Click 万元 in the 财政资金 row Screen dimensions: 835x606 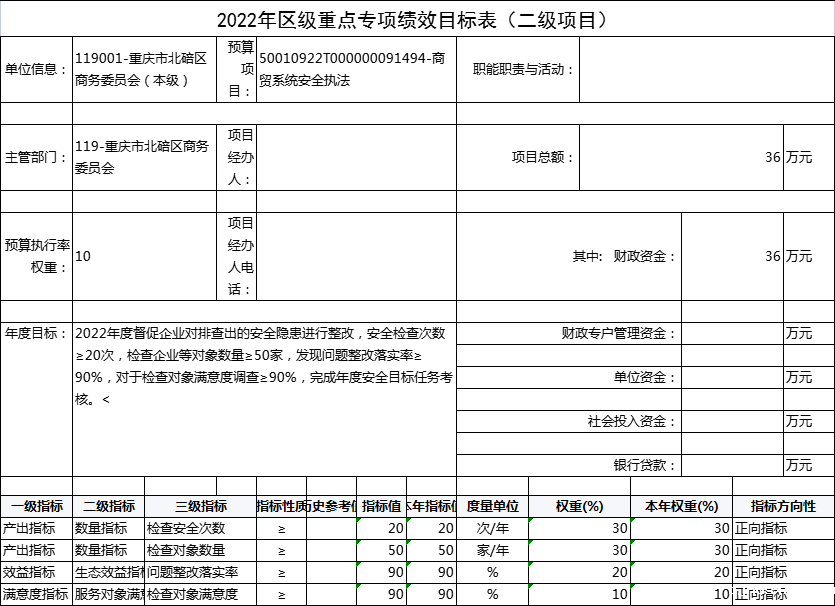(799, 256)
